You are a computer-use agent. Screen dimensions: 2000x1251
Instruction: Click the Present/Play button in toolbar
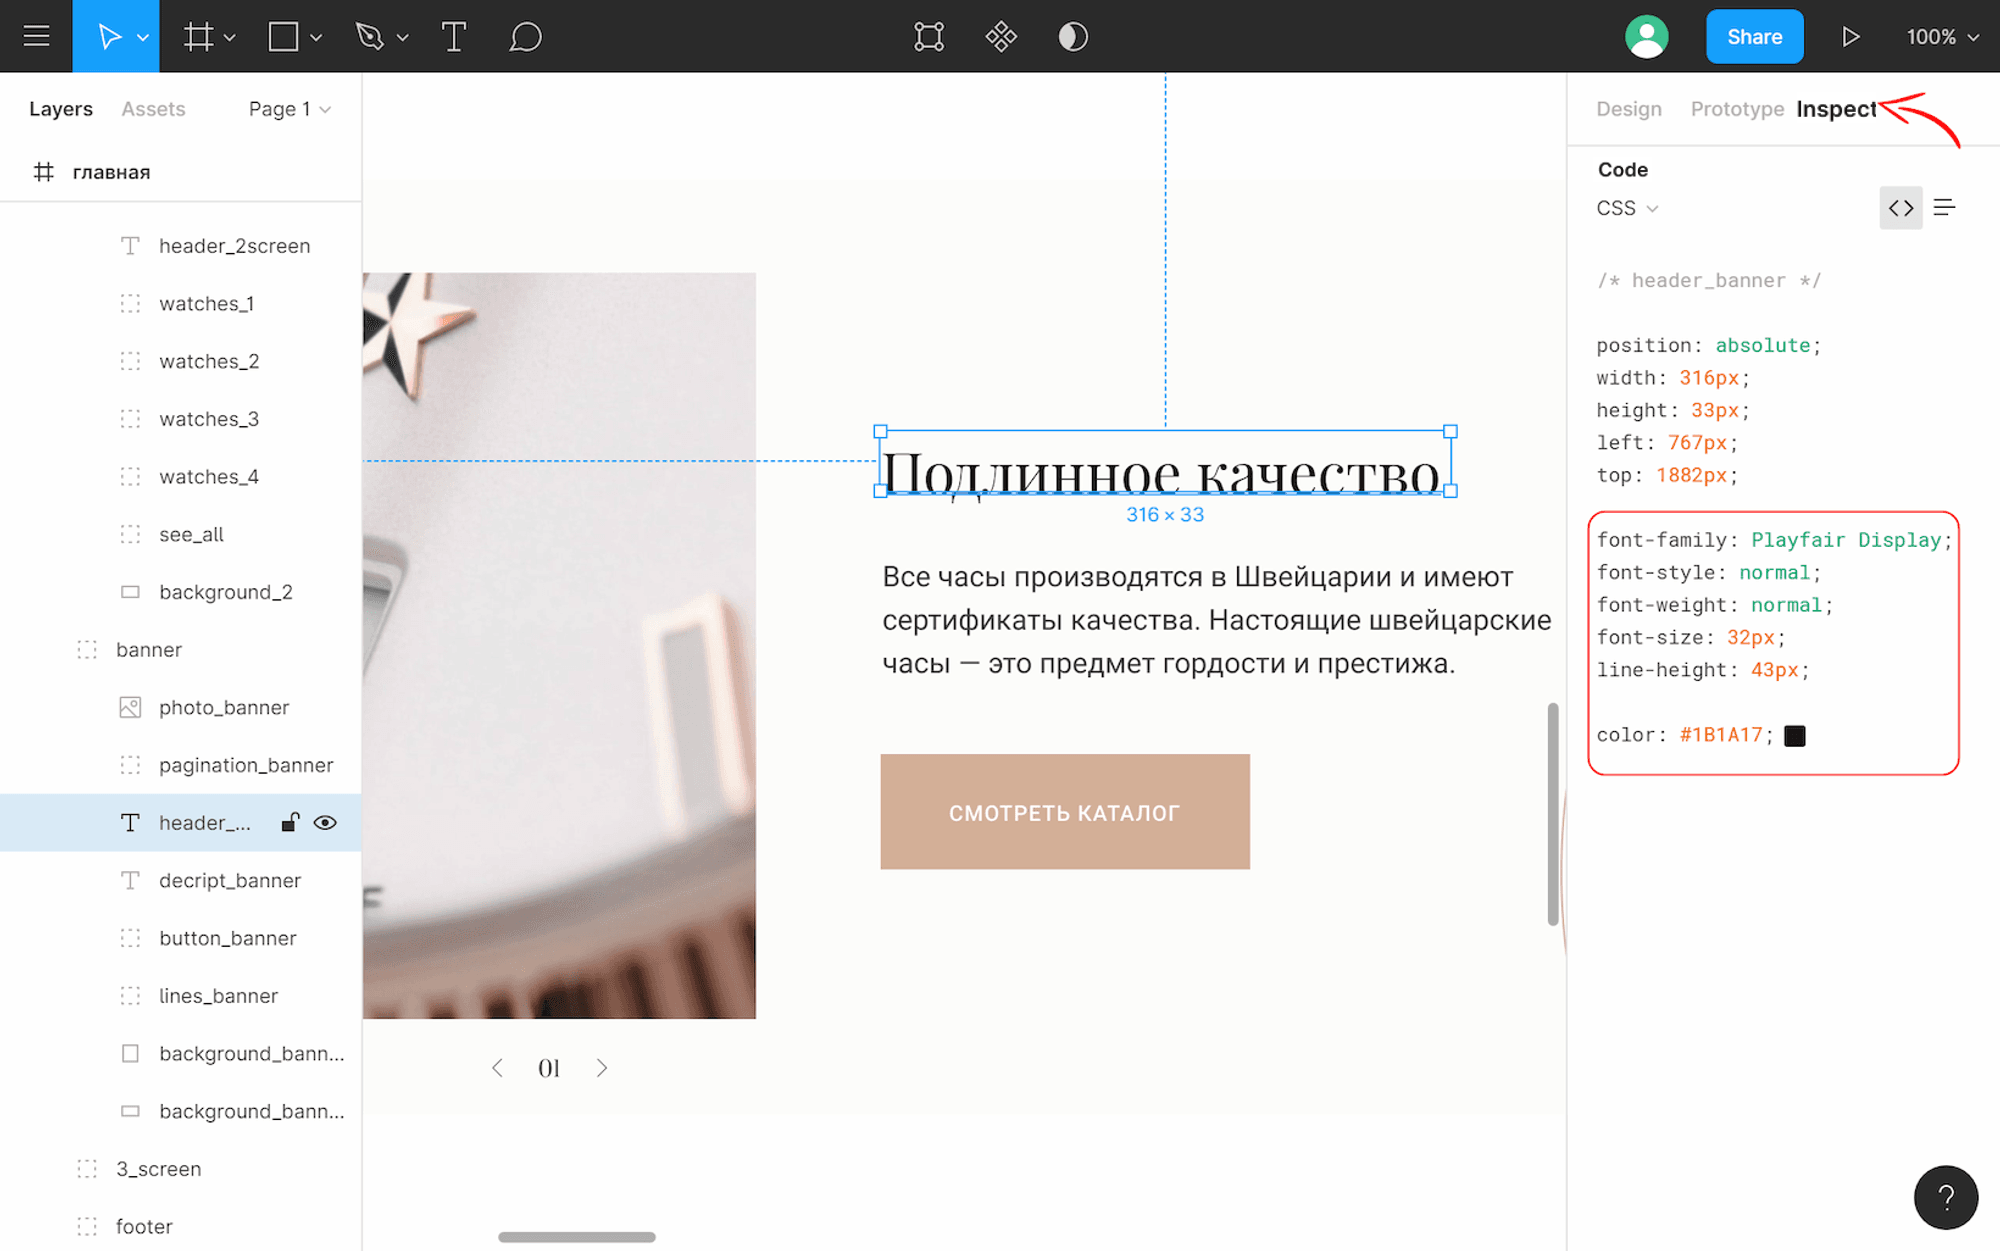(1850, 36)
